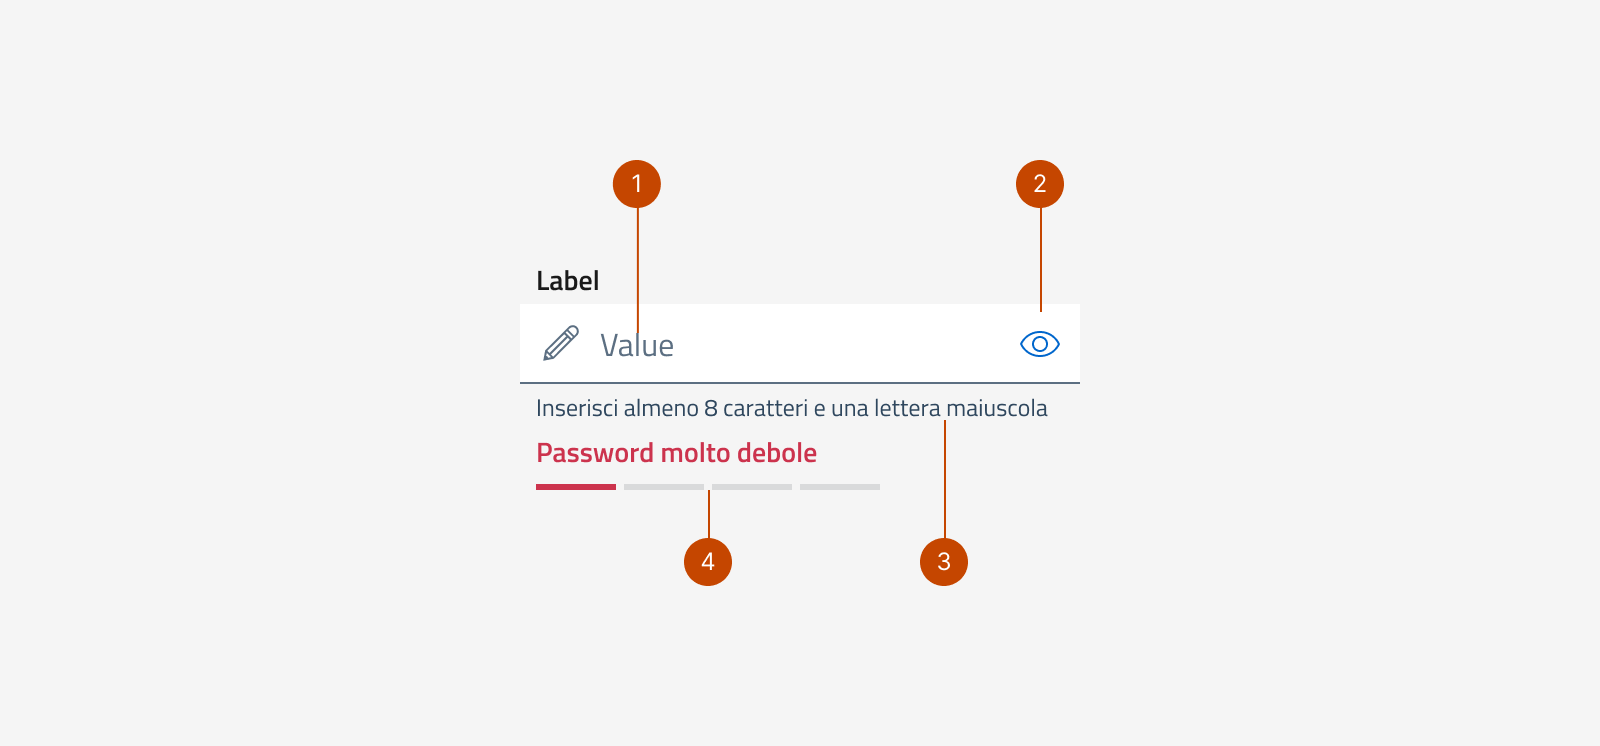Screen dimensions: 1600x746
Task: Click the second gray strength meter segment
Action: [663, 486]
